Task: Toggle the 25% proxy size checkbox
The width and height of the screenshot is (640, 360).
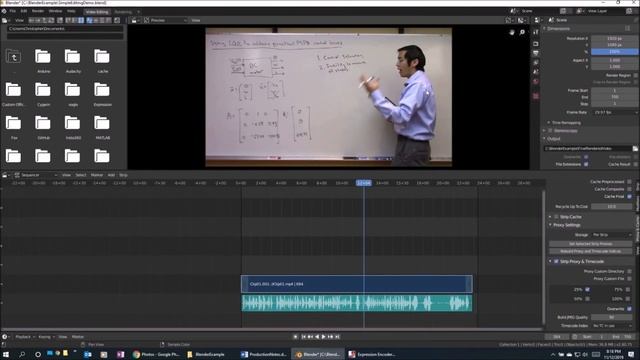Action: point(587,290)
